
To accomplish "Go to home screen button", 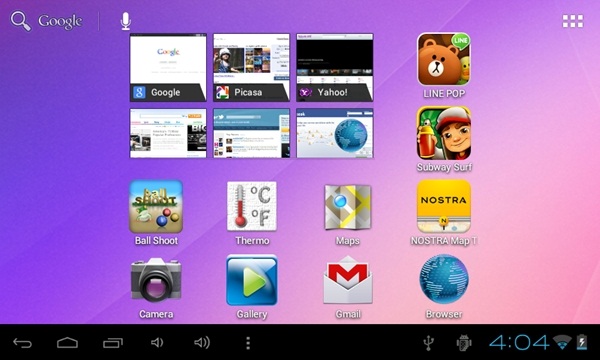I will pos(67,343).
